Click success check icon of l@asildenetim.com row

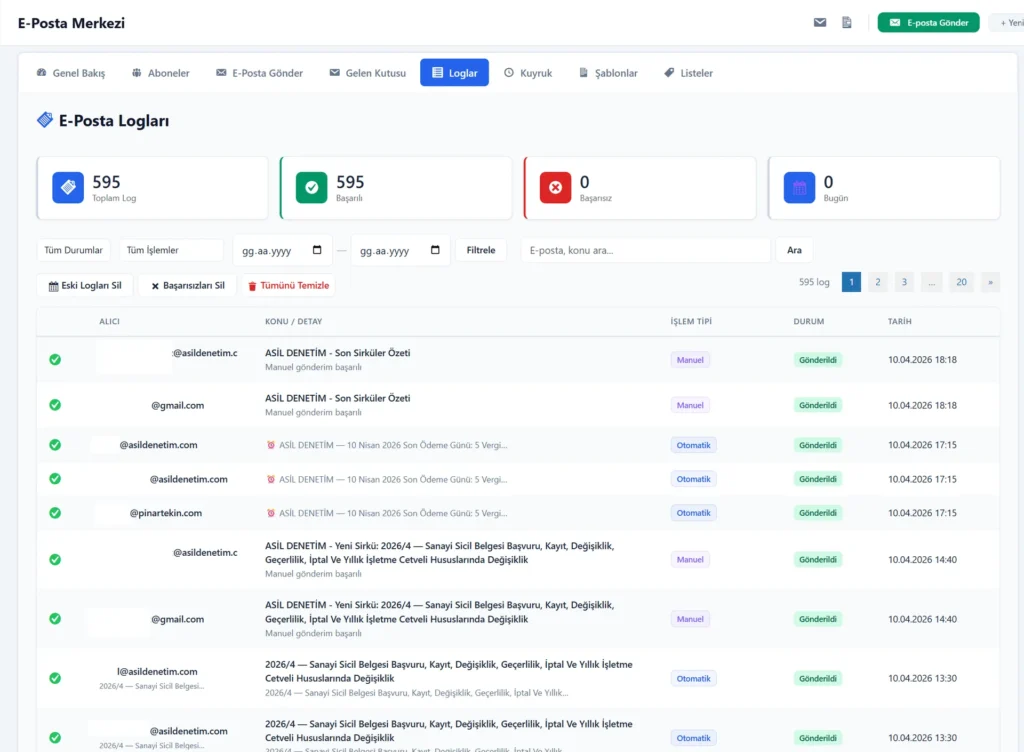pos(55,678)
